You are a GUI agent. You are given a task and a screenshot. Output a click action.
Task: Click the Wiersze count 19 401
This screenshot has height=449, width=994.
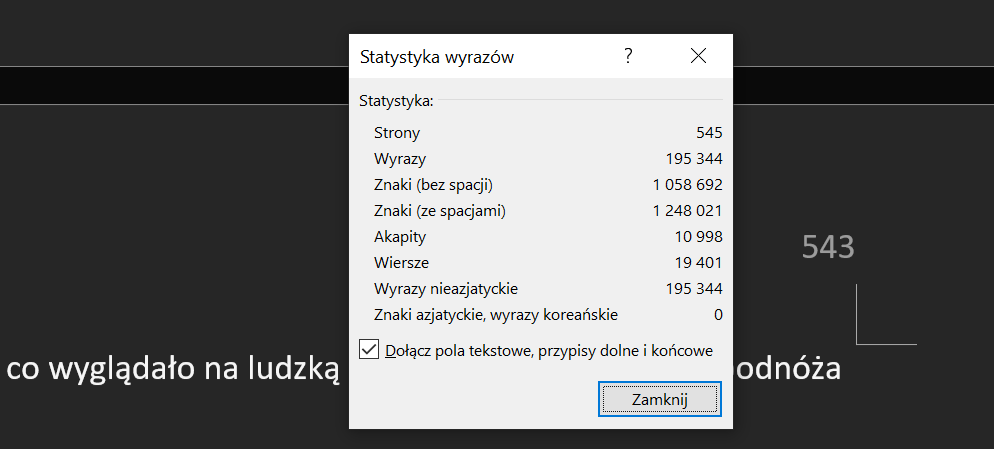tap(697, 262)
